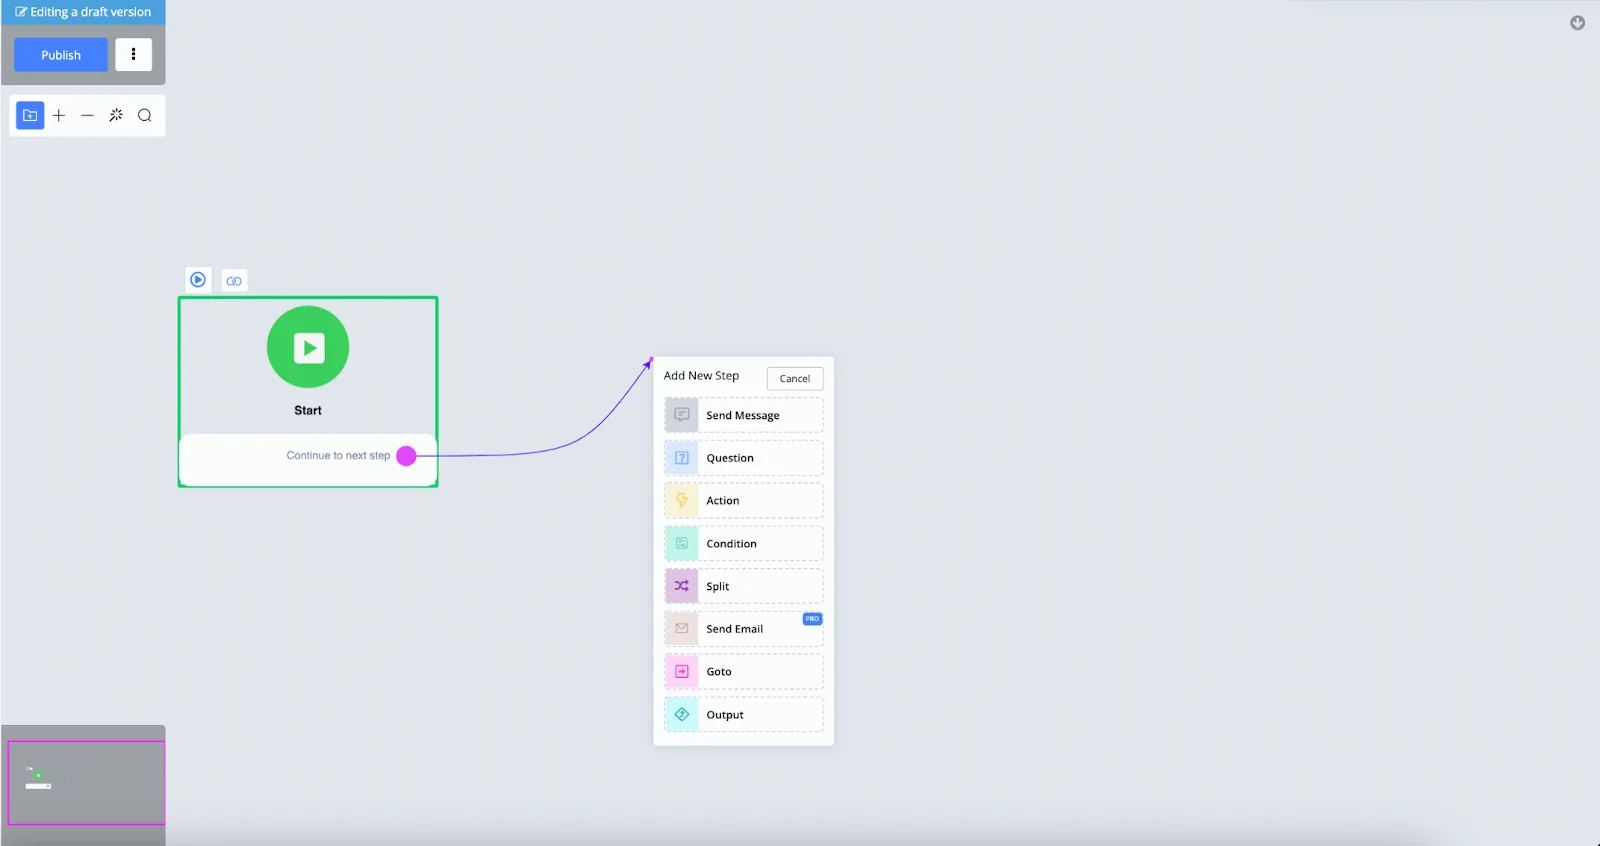Viewport: 1600px width, 846px height.
Task: Choose Send Email step
Action: 744,629
